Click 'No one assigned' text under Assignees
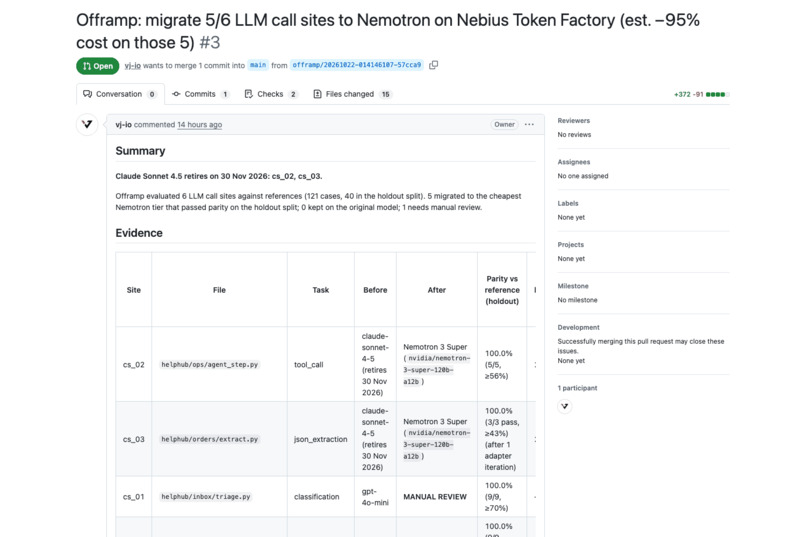Viewport: 806px width, 537px height. (583, 176)
